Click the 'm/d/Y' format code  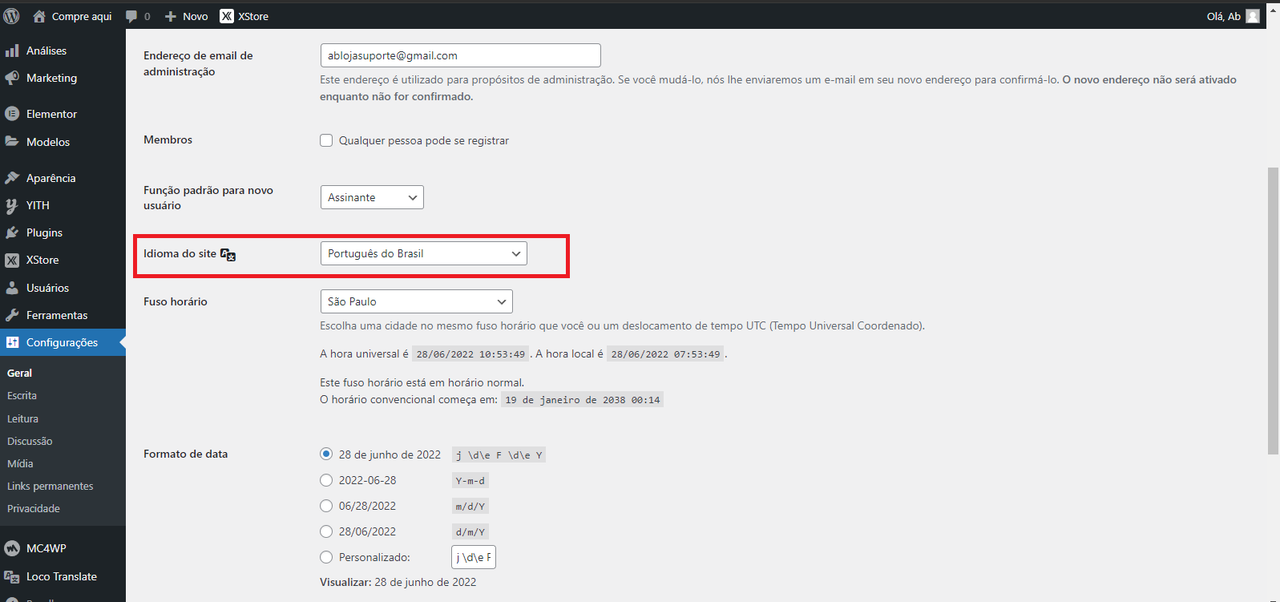[x=471, y=507]
